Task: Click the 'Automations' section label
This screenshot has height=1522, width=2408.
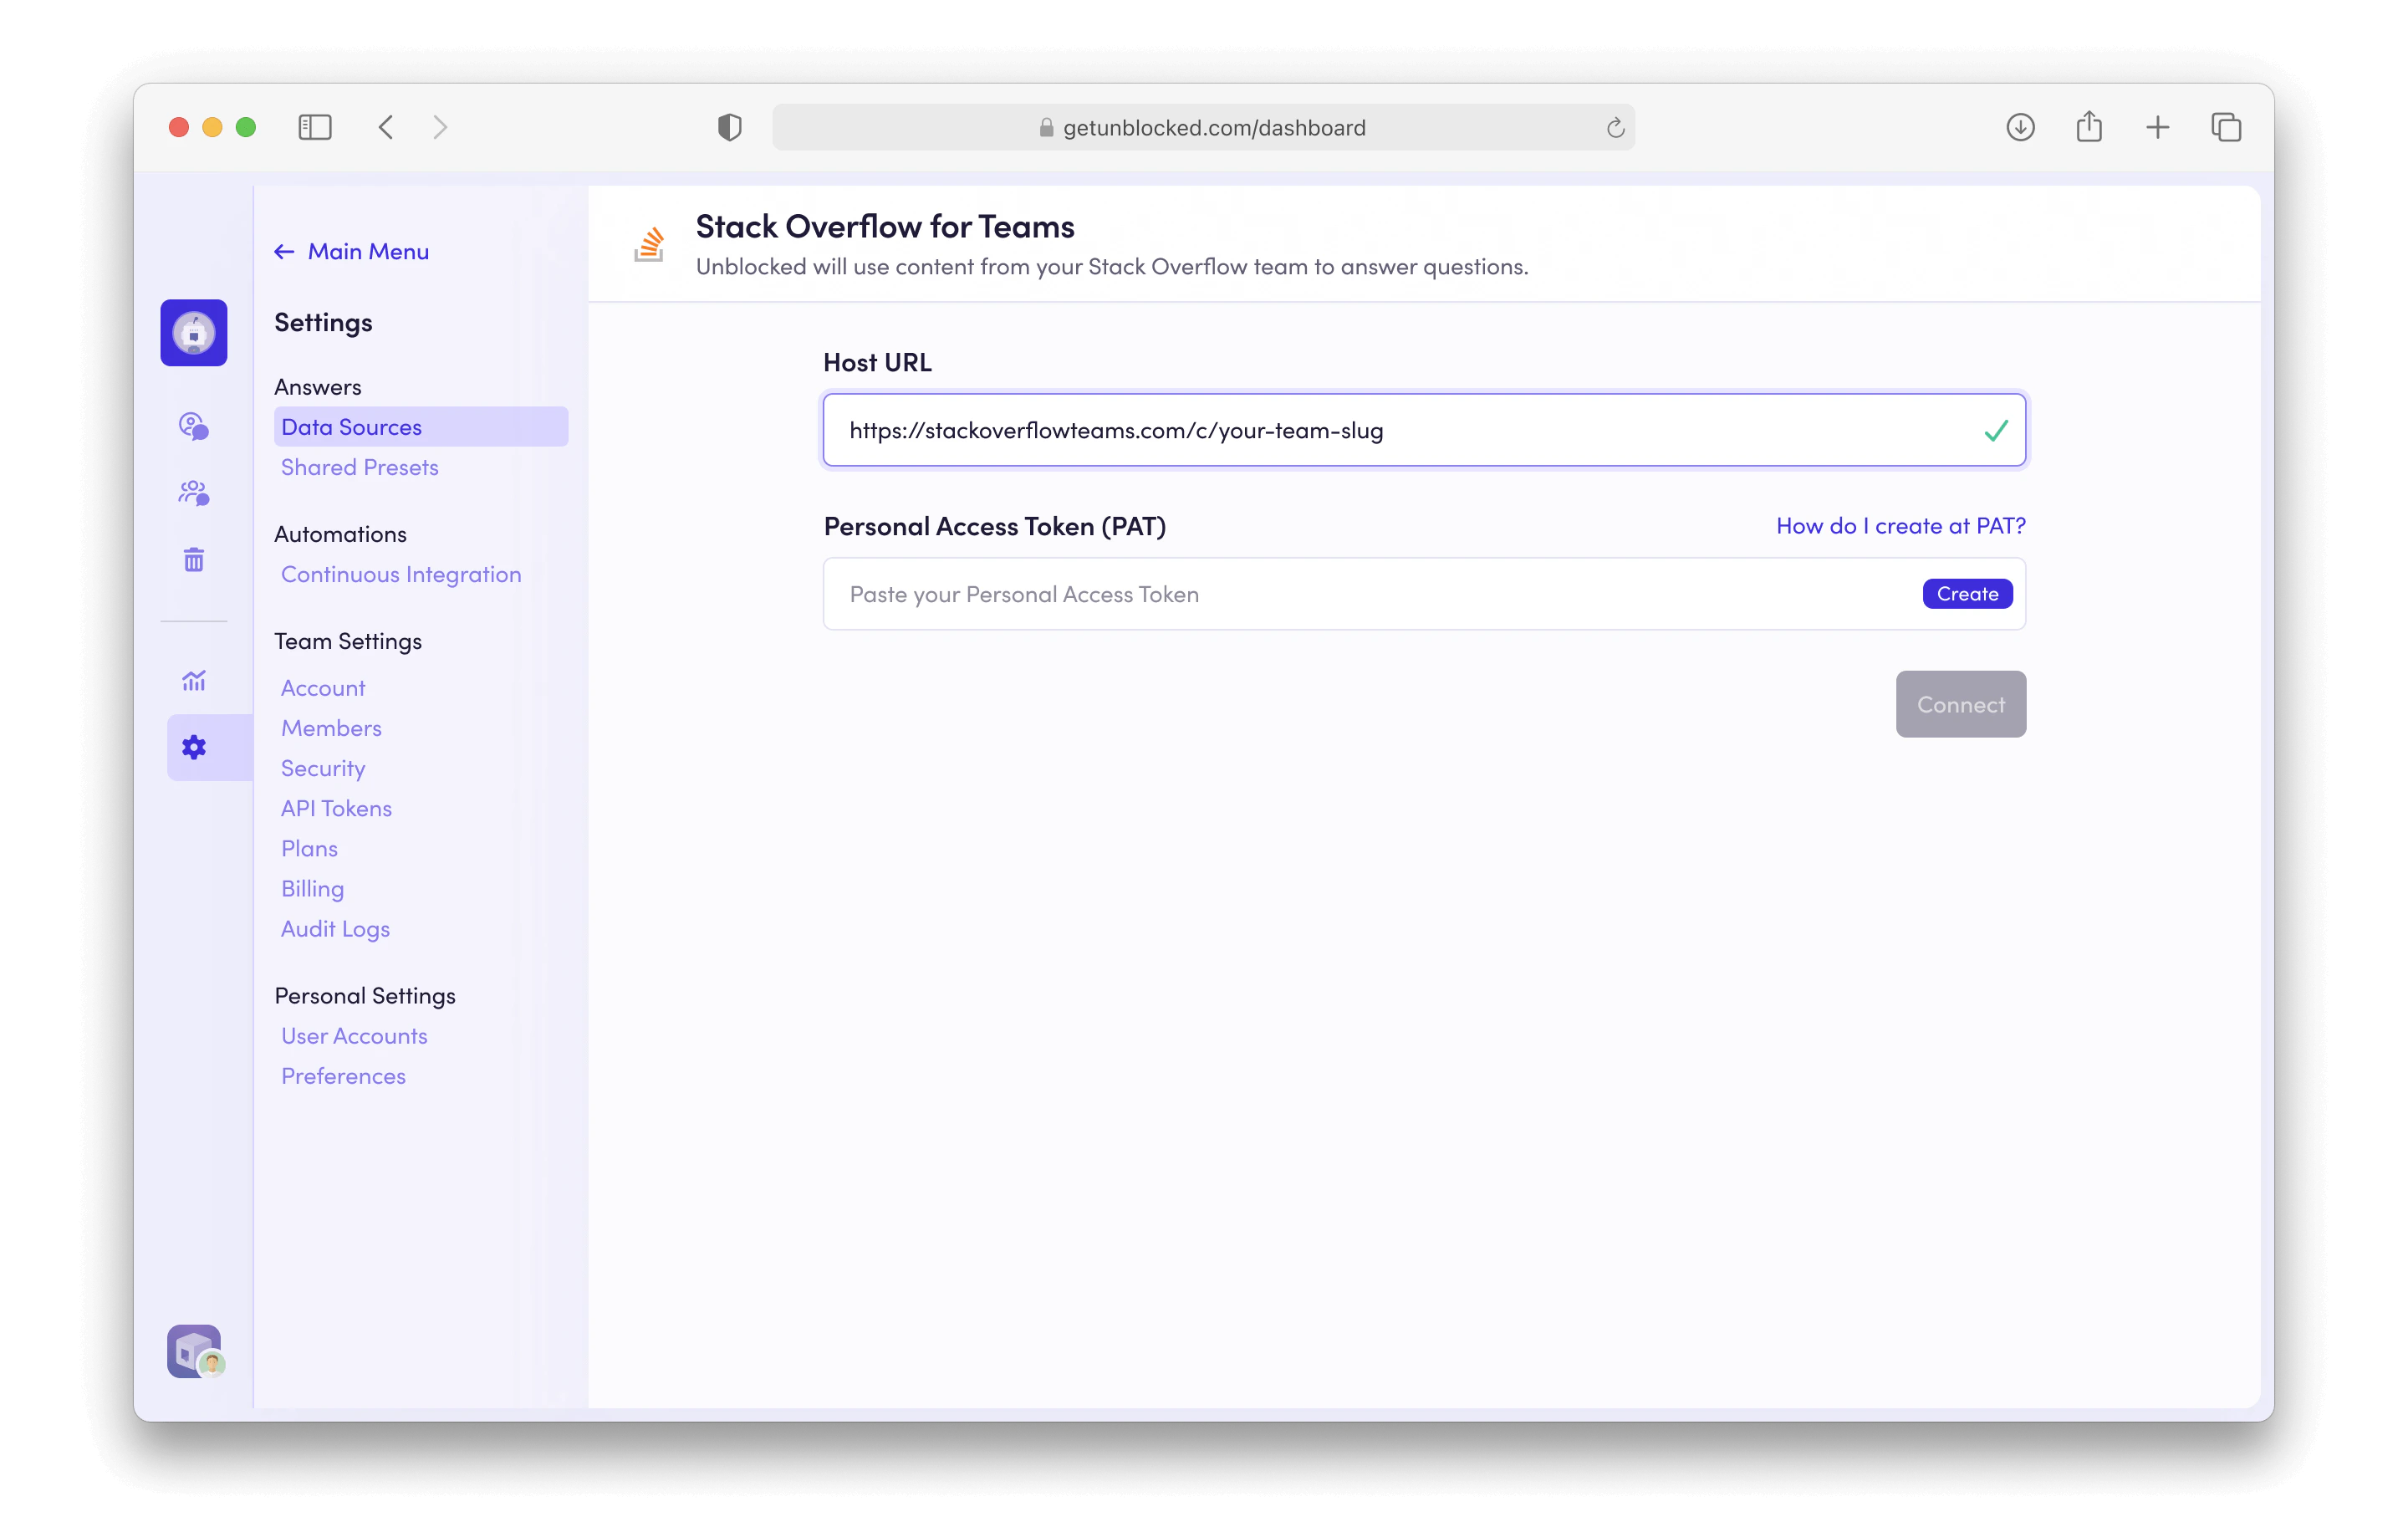Action: pos(340,534)
